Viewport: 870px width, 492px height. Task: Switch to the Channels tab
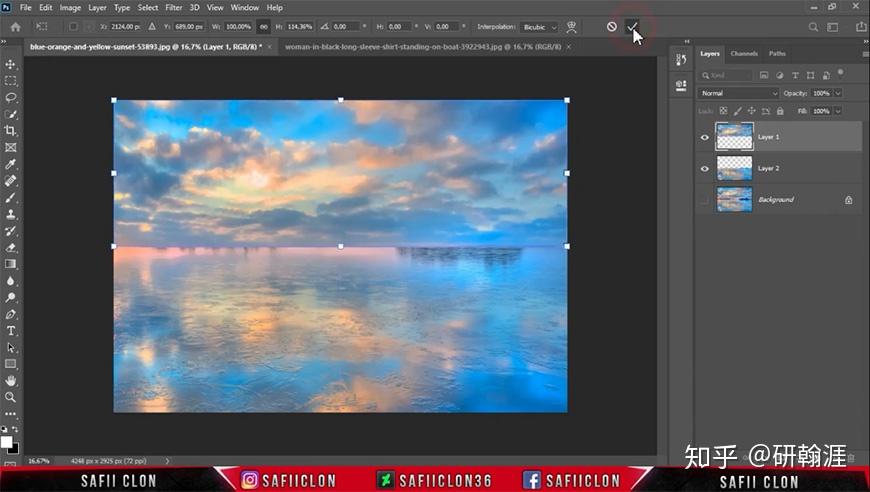click(x=744, y=54)
